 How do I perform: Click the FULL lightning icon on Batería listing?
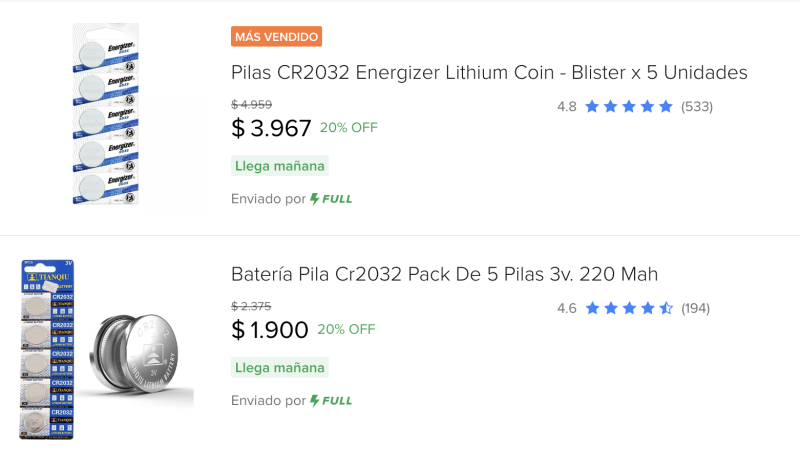click(315, 400)
